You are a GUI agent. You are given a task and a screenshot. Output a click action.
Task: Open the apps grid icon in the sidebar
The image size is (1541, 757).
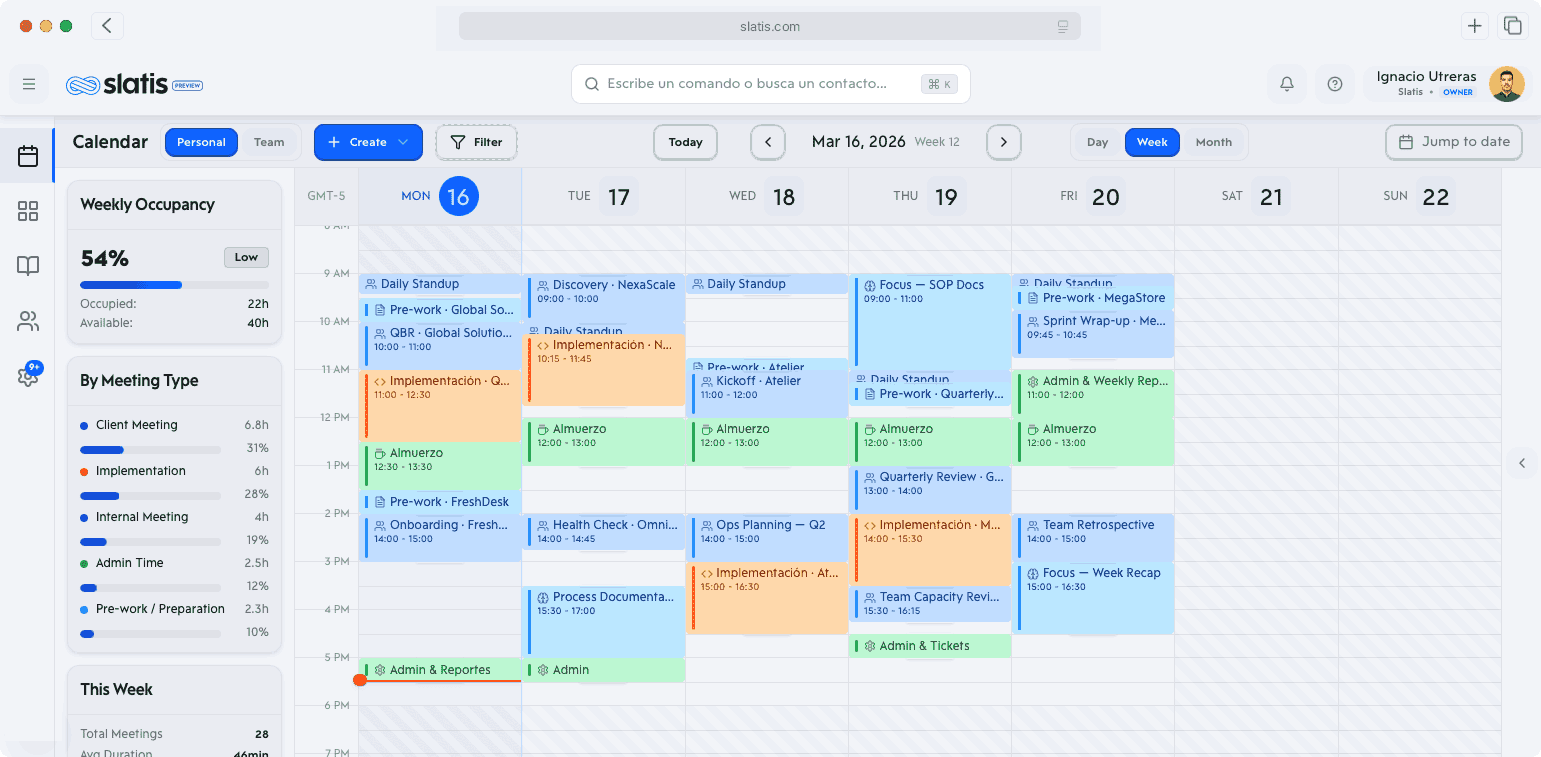click(x=28, y=211)
